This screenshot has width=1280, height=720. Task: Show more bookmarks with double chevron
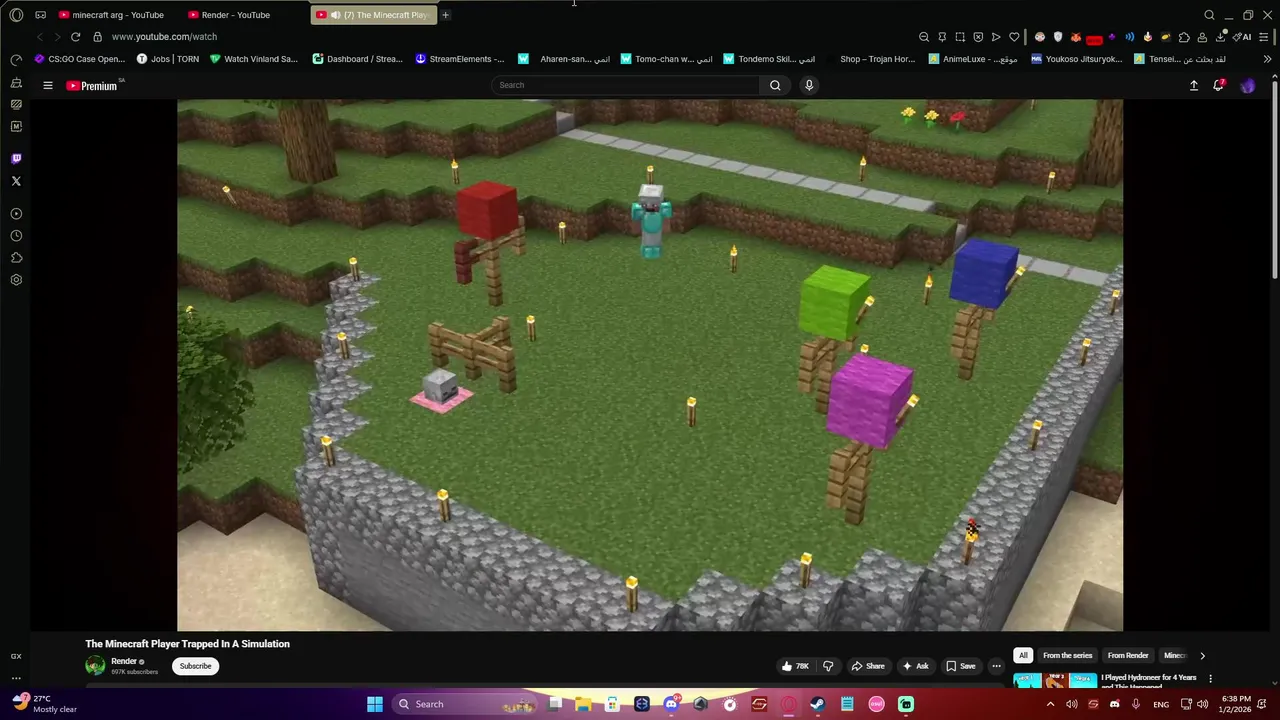point(1267,59)
